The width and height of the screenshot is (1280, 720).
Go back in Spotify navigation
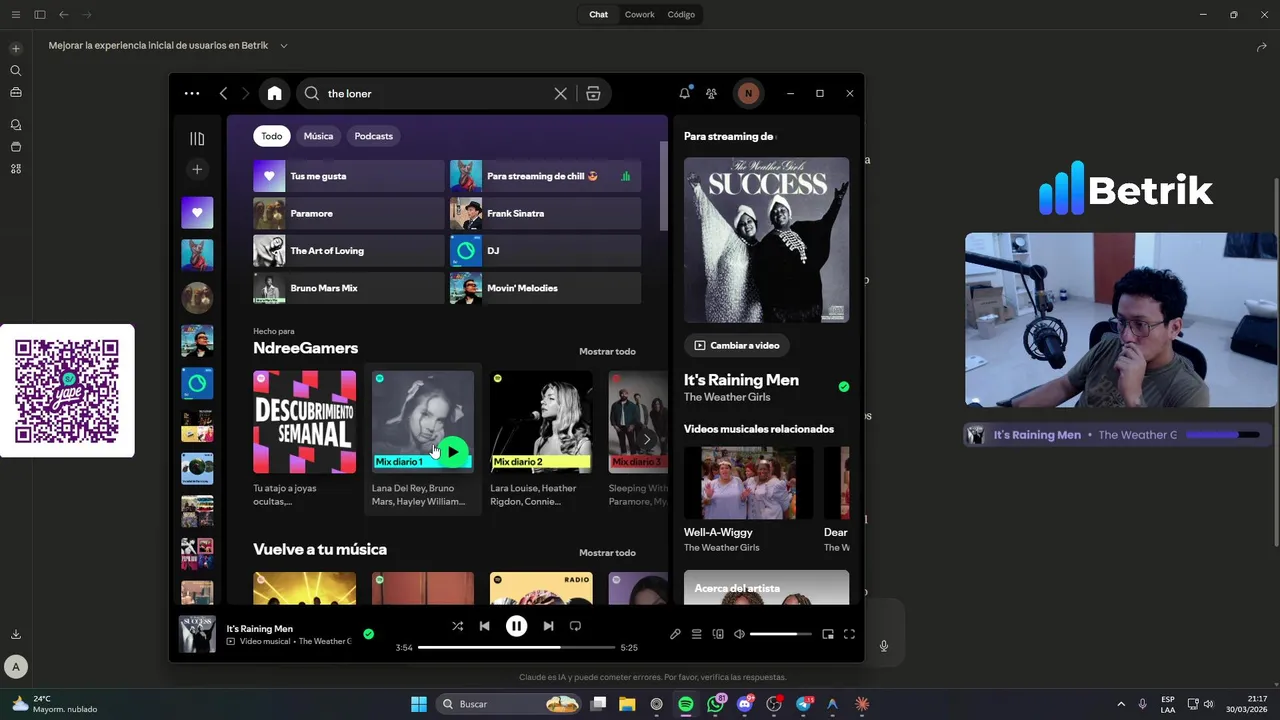click(x=223, y=93)
